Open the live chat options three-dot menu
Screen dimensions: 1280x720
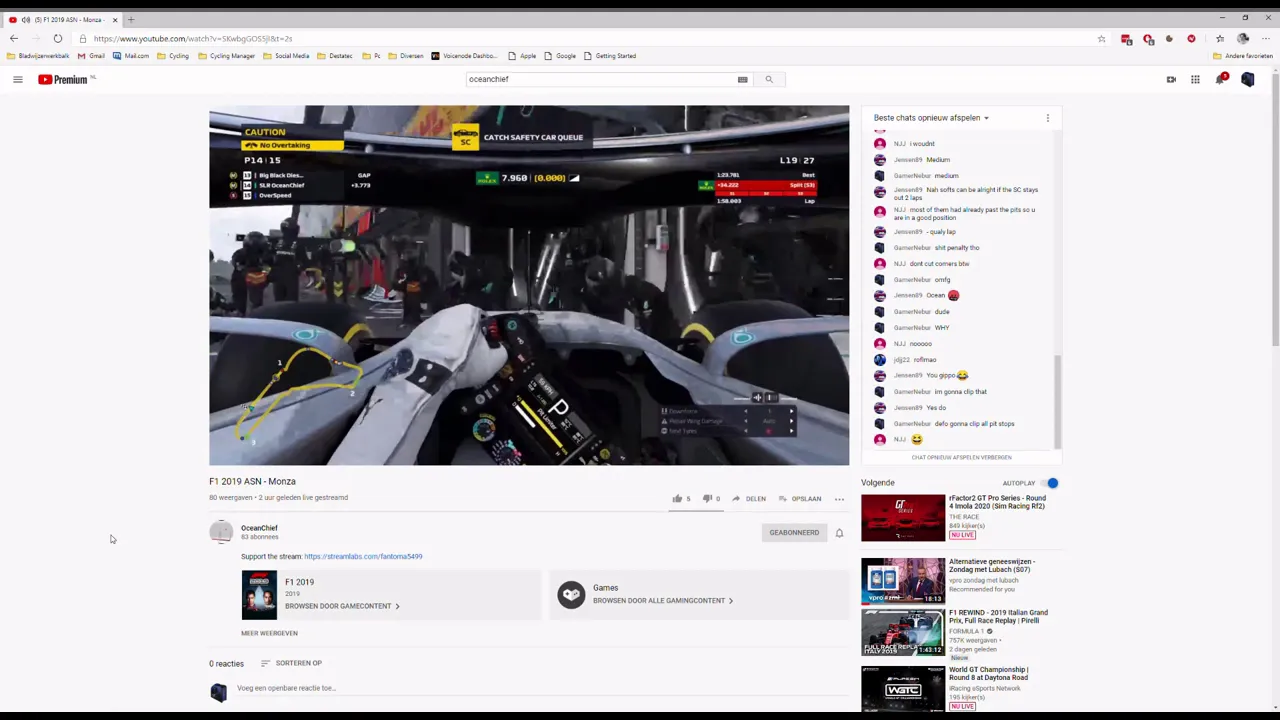pos(1047,118)
